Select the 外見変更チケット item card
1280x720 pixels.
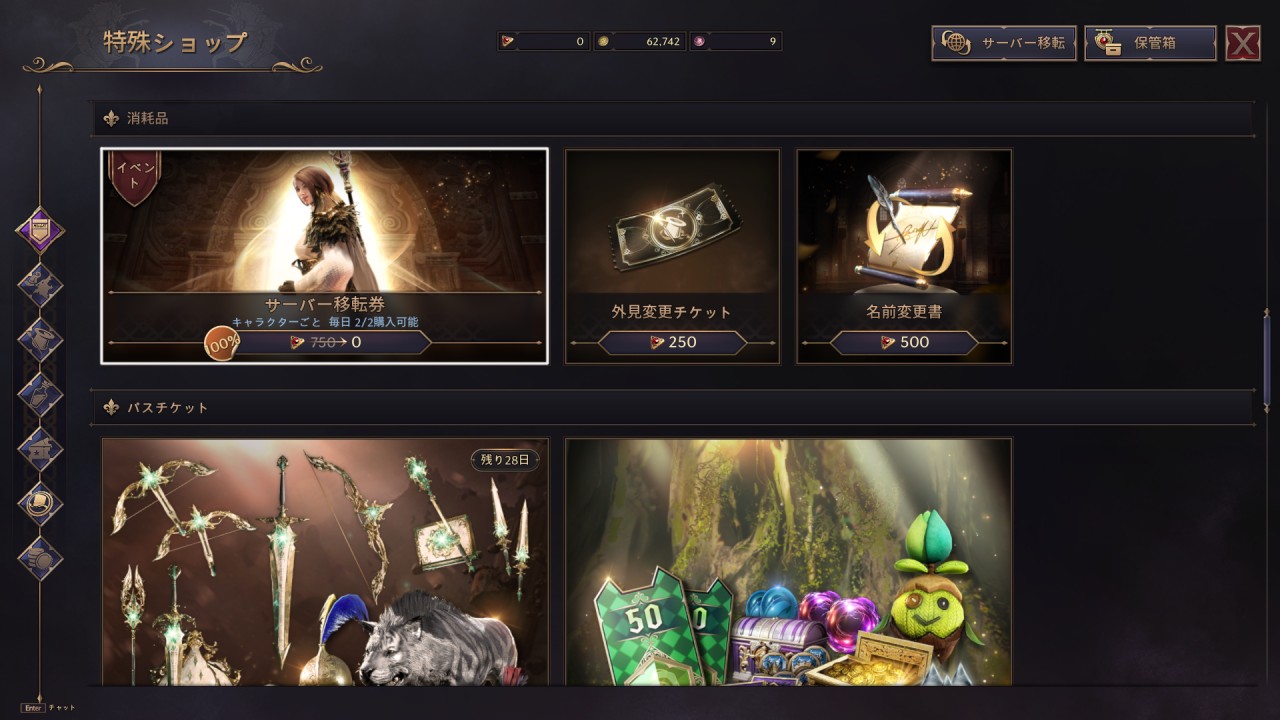[x=672, y=256]
